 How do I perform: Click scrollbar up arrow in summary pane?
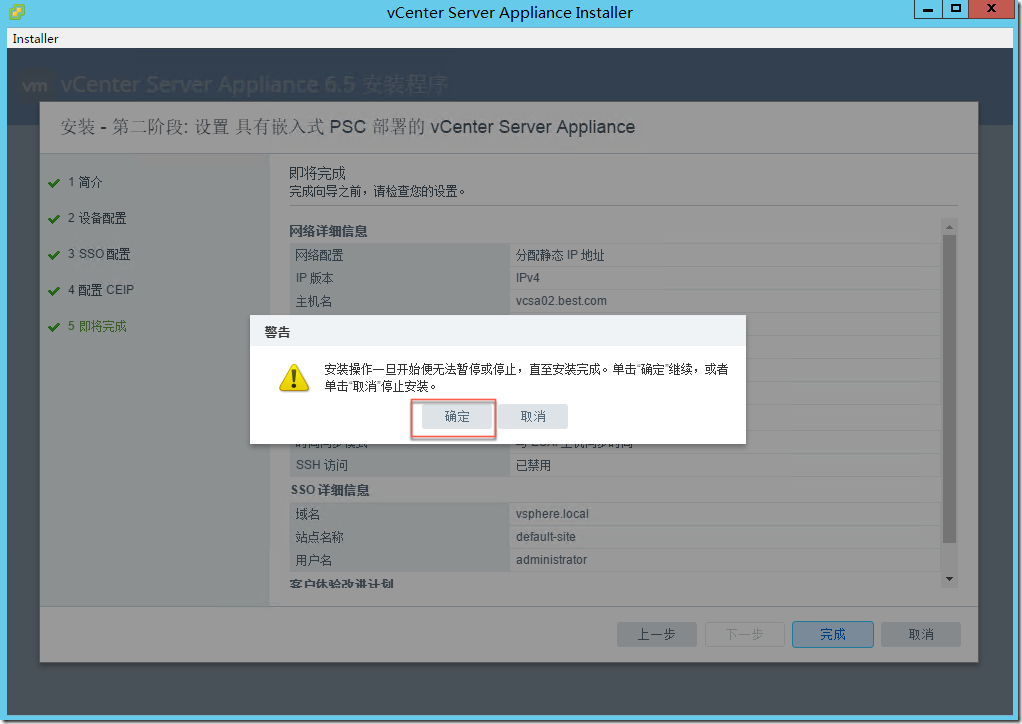click(949, 227)
